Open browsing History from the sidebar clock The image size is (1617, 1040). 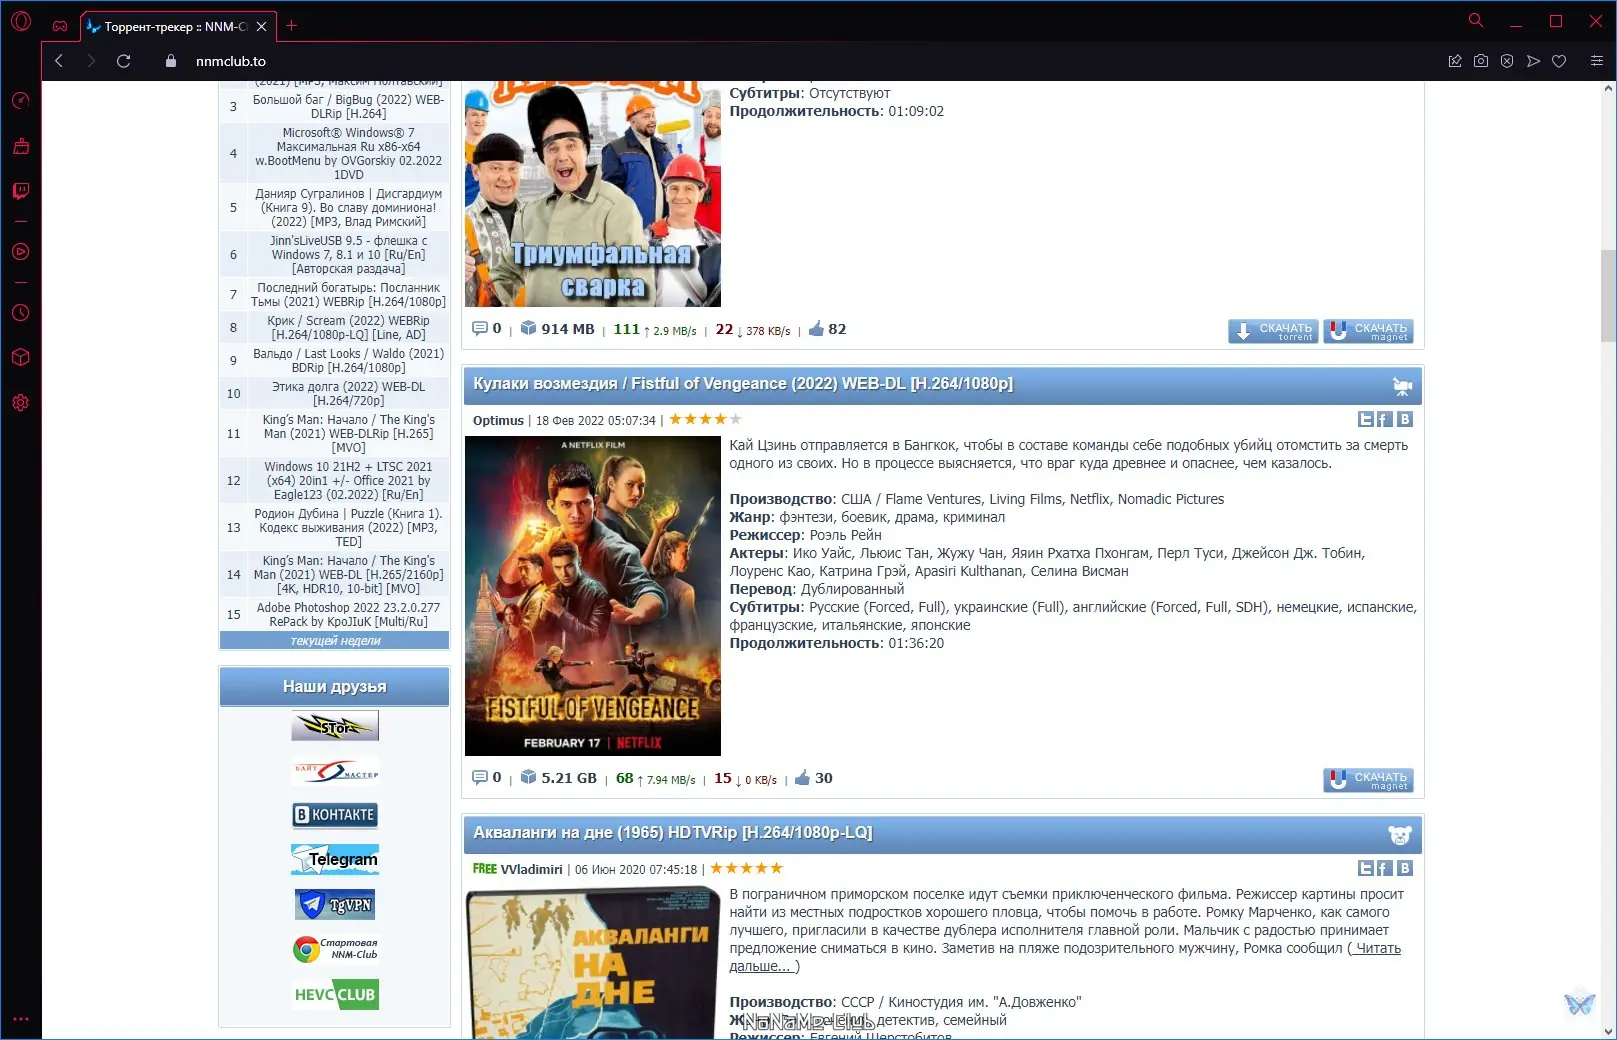20,313
